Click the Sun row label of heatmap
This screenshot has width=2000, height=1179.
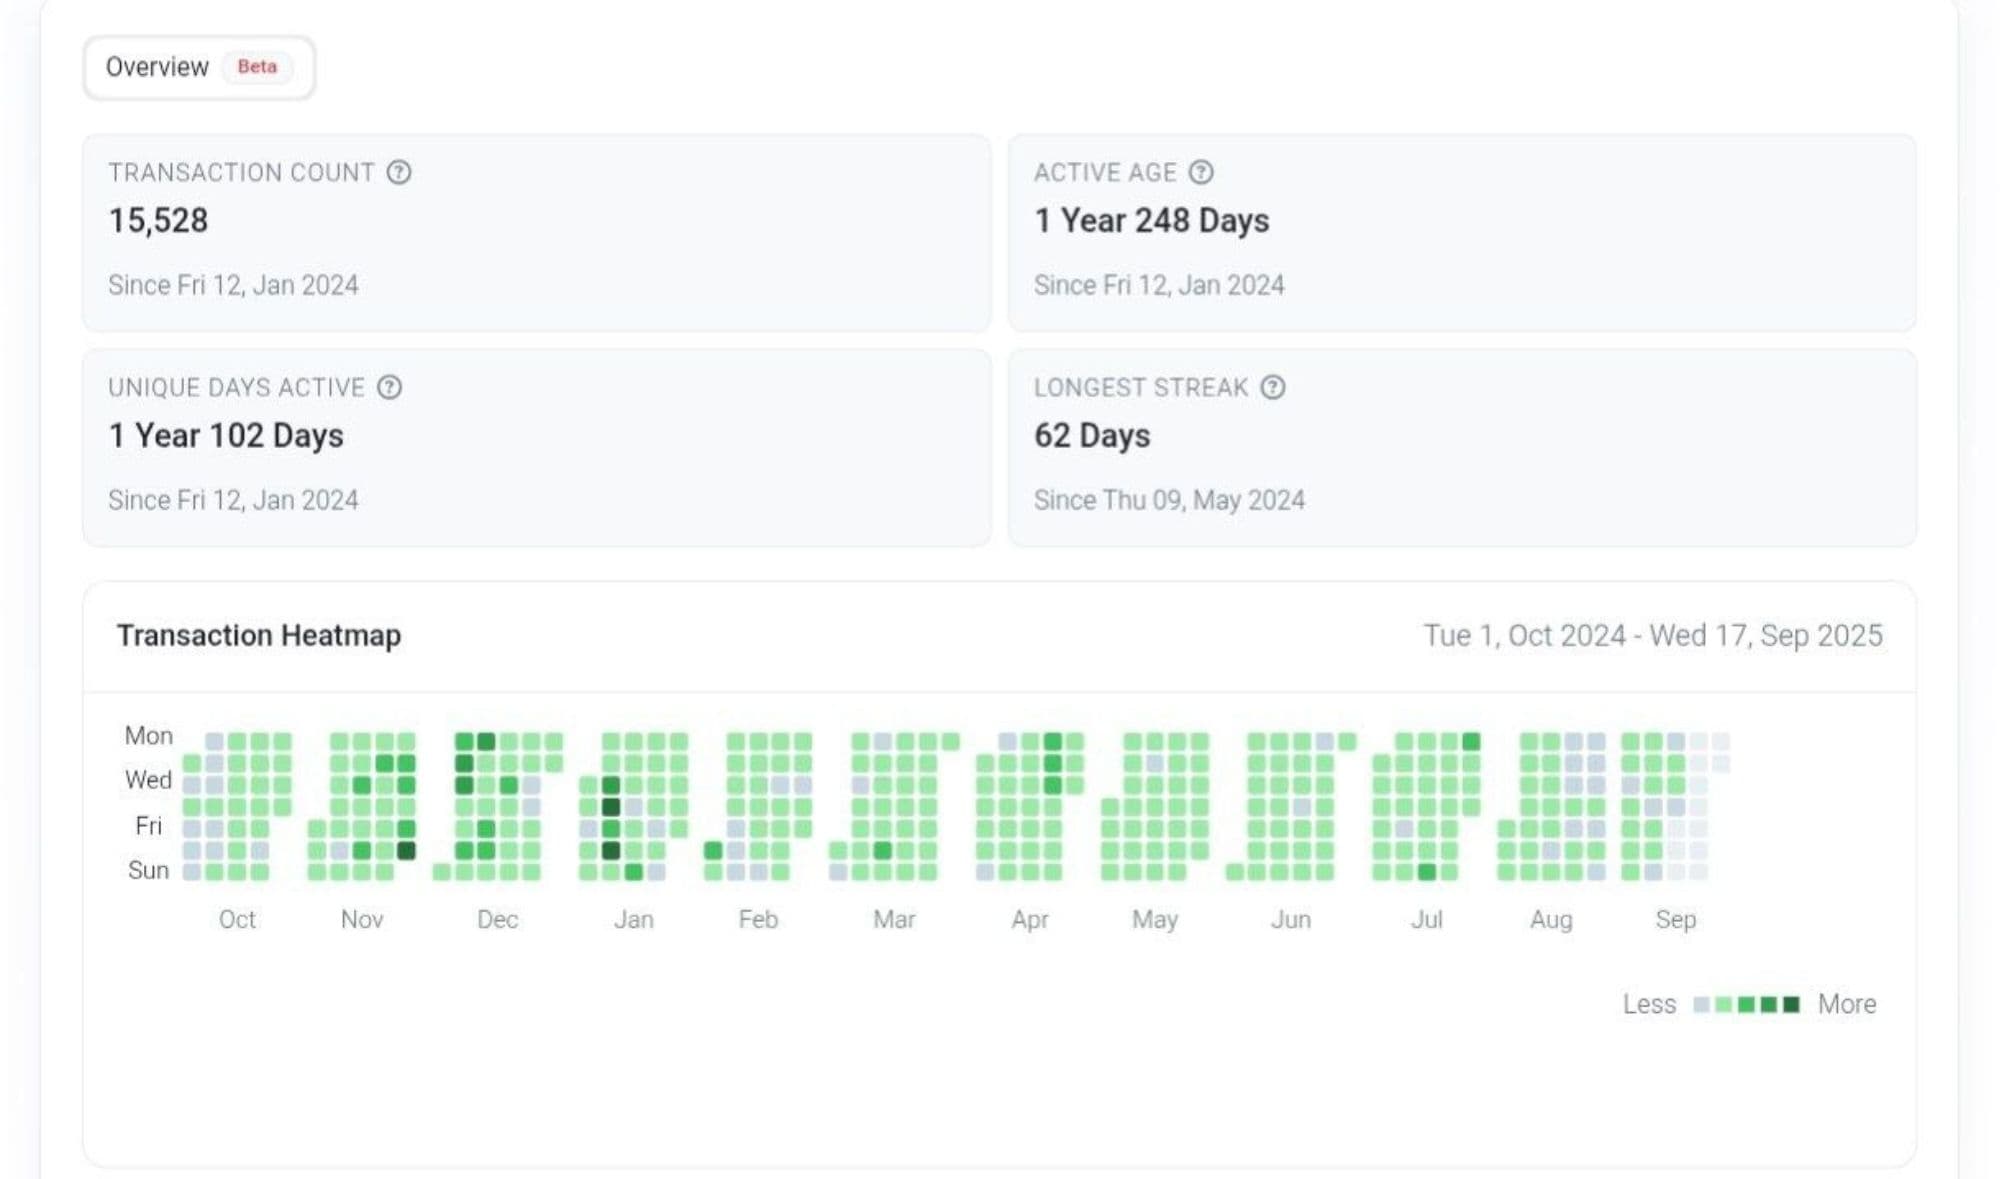(x=148, y=870)
